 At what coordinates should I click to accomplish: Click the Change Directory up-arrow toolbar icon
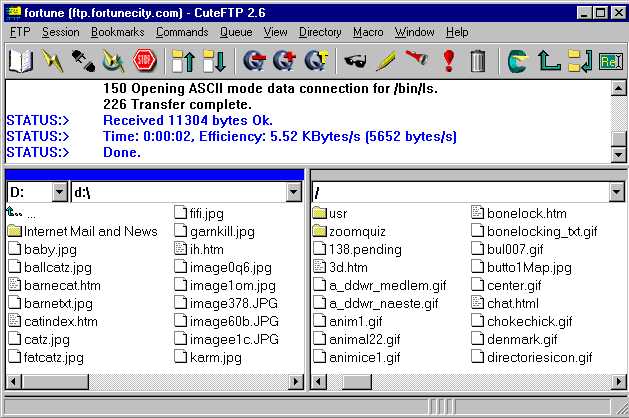pyautogui.click(x=549, y=61)
